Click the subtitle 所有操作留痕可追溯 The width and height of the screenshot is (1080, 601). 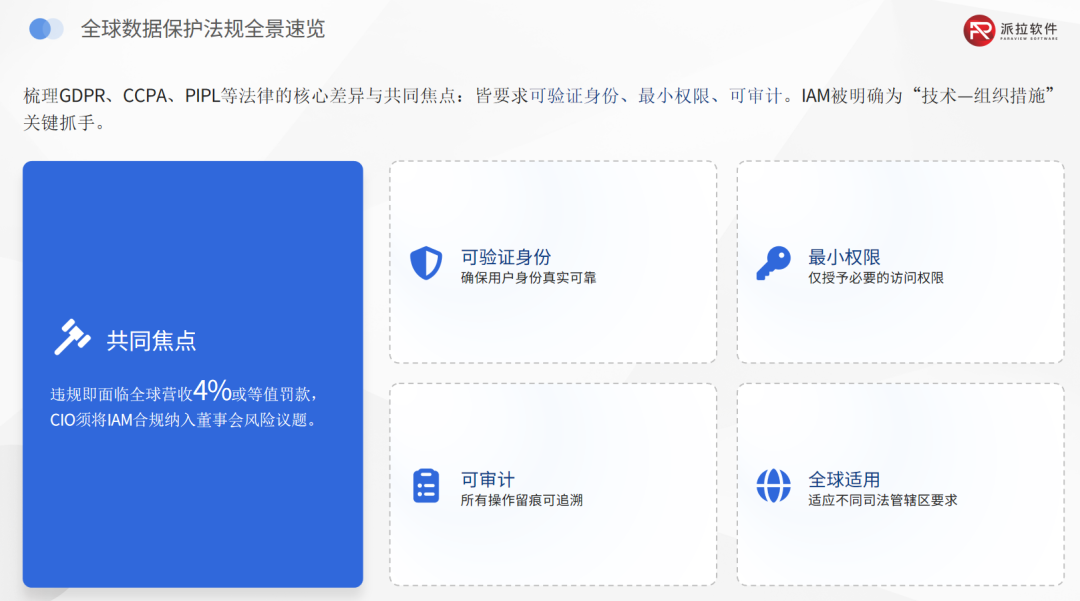click(521, 500)
